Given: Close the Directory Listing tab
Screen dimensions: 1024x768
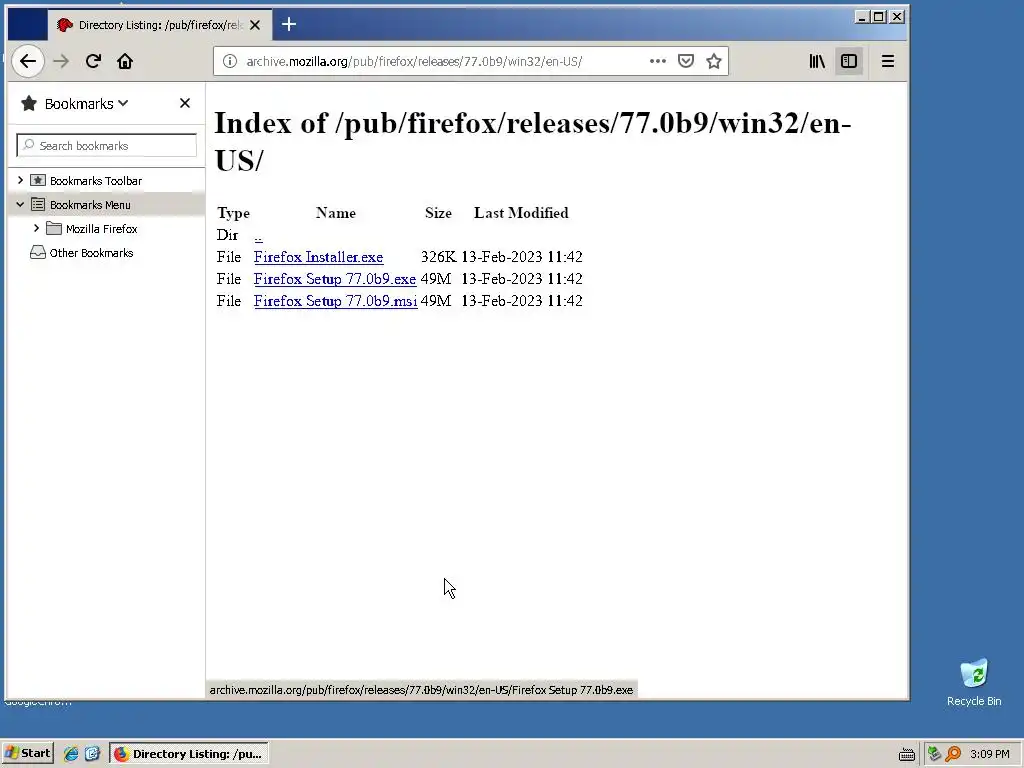Looking at the screenshot, I should [255, 25].
